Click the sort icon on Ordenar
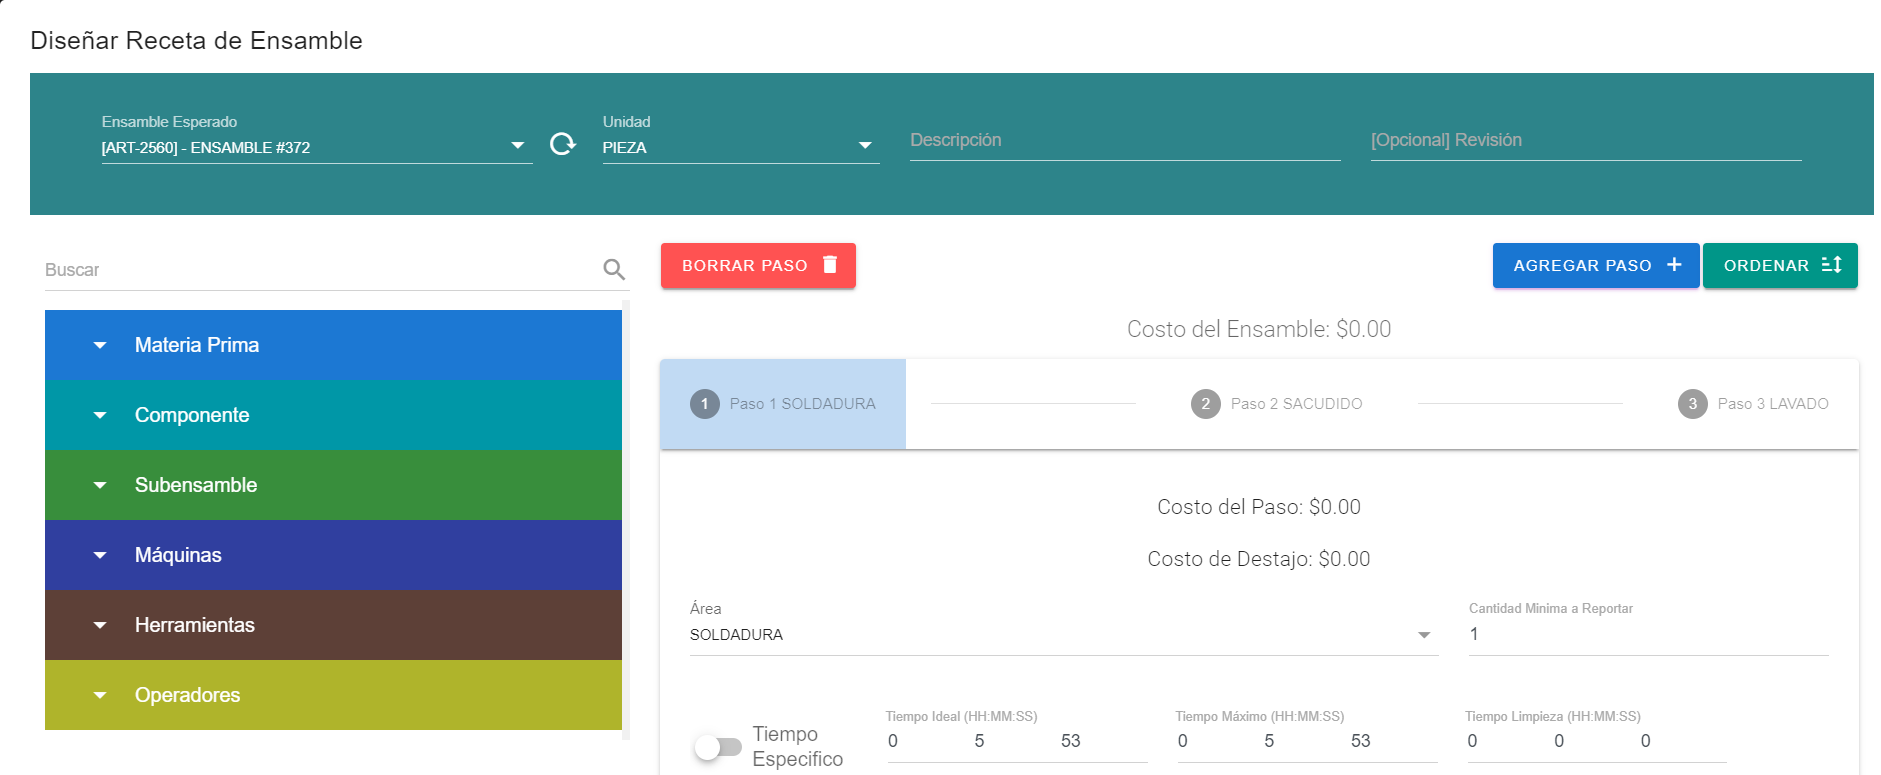This screenshot has height=775, width=1881. point(1831,265)
